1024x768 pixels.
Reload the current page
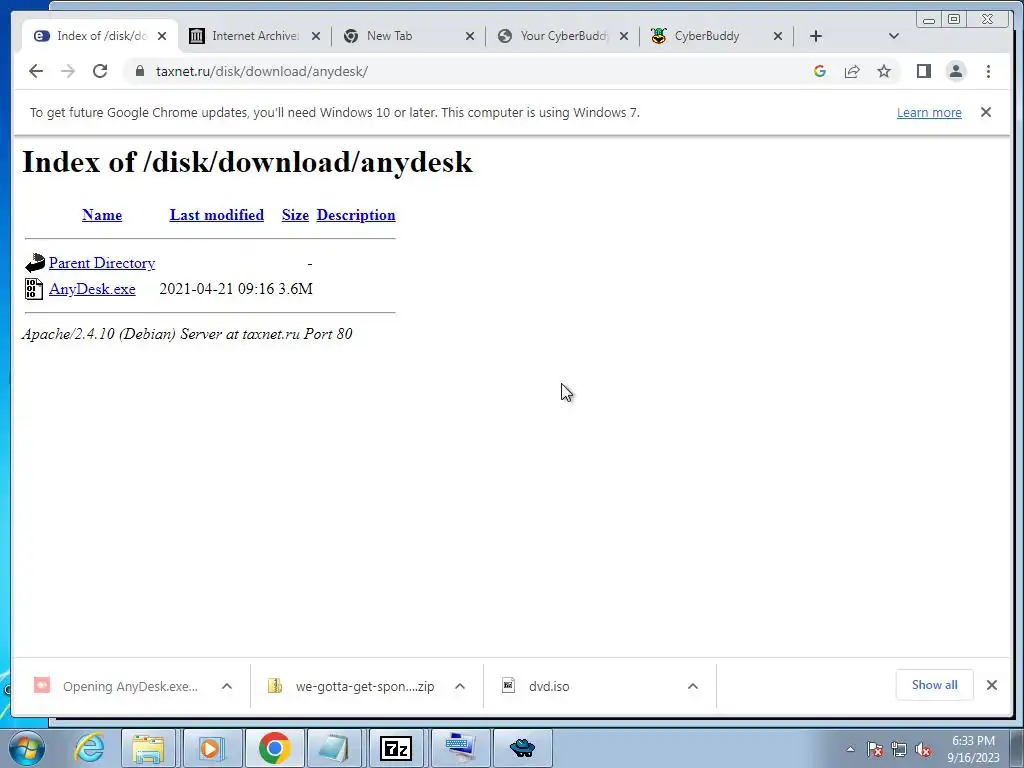coord(100,71)
